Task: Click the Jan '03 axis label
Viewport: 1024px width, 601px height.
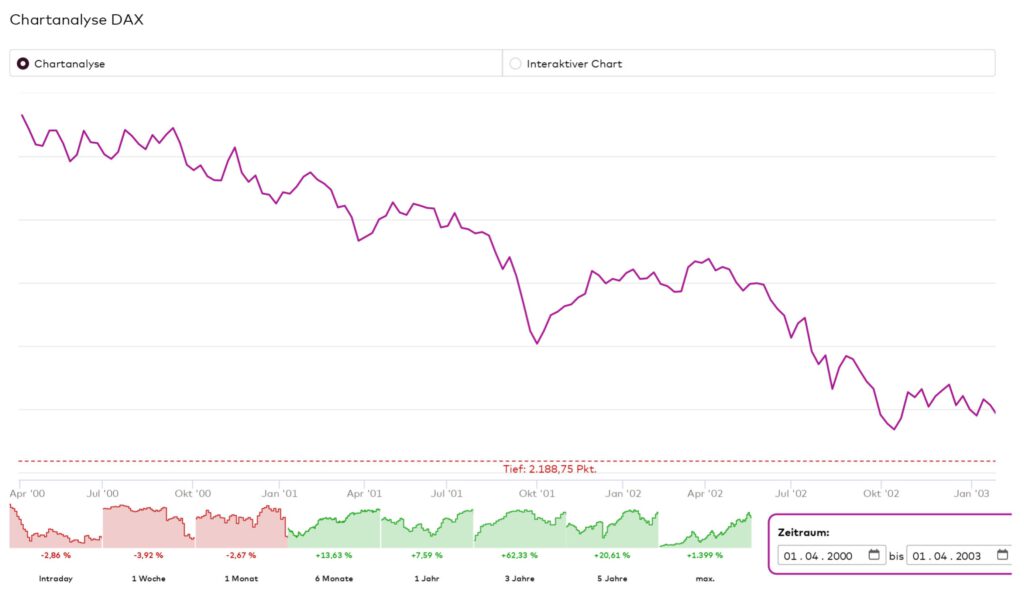Action: 971,493
